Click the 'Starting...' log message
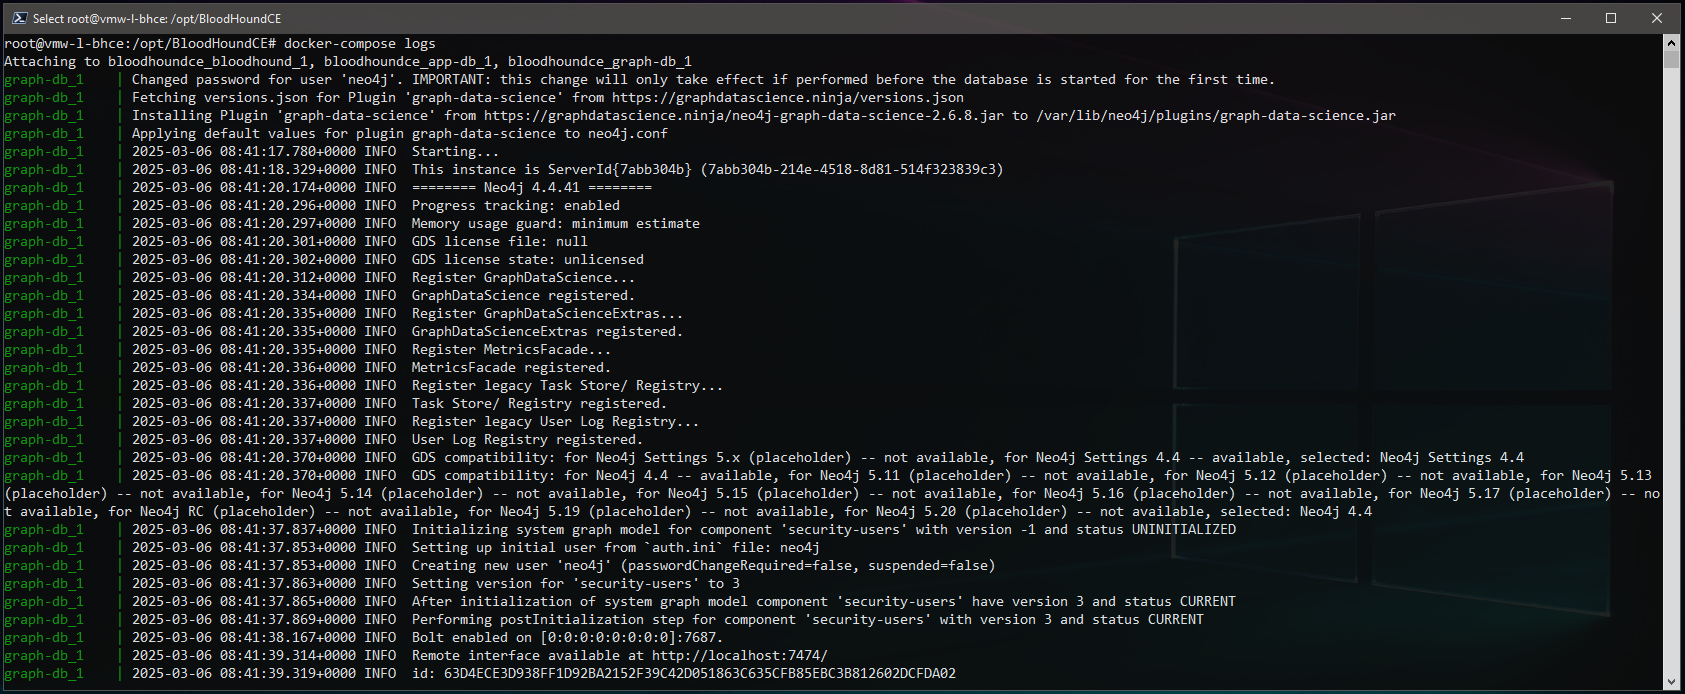 click(x=455, y=151)
